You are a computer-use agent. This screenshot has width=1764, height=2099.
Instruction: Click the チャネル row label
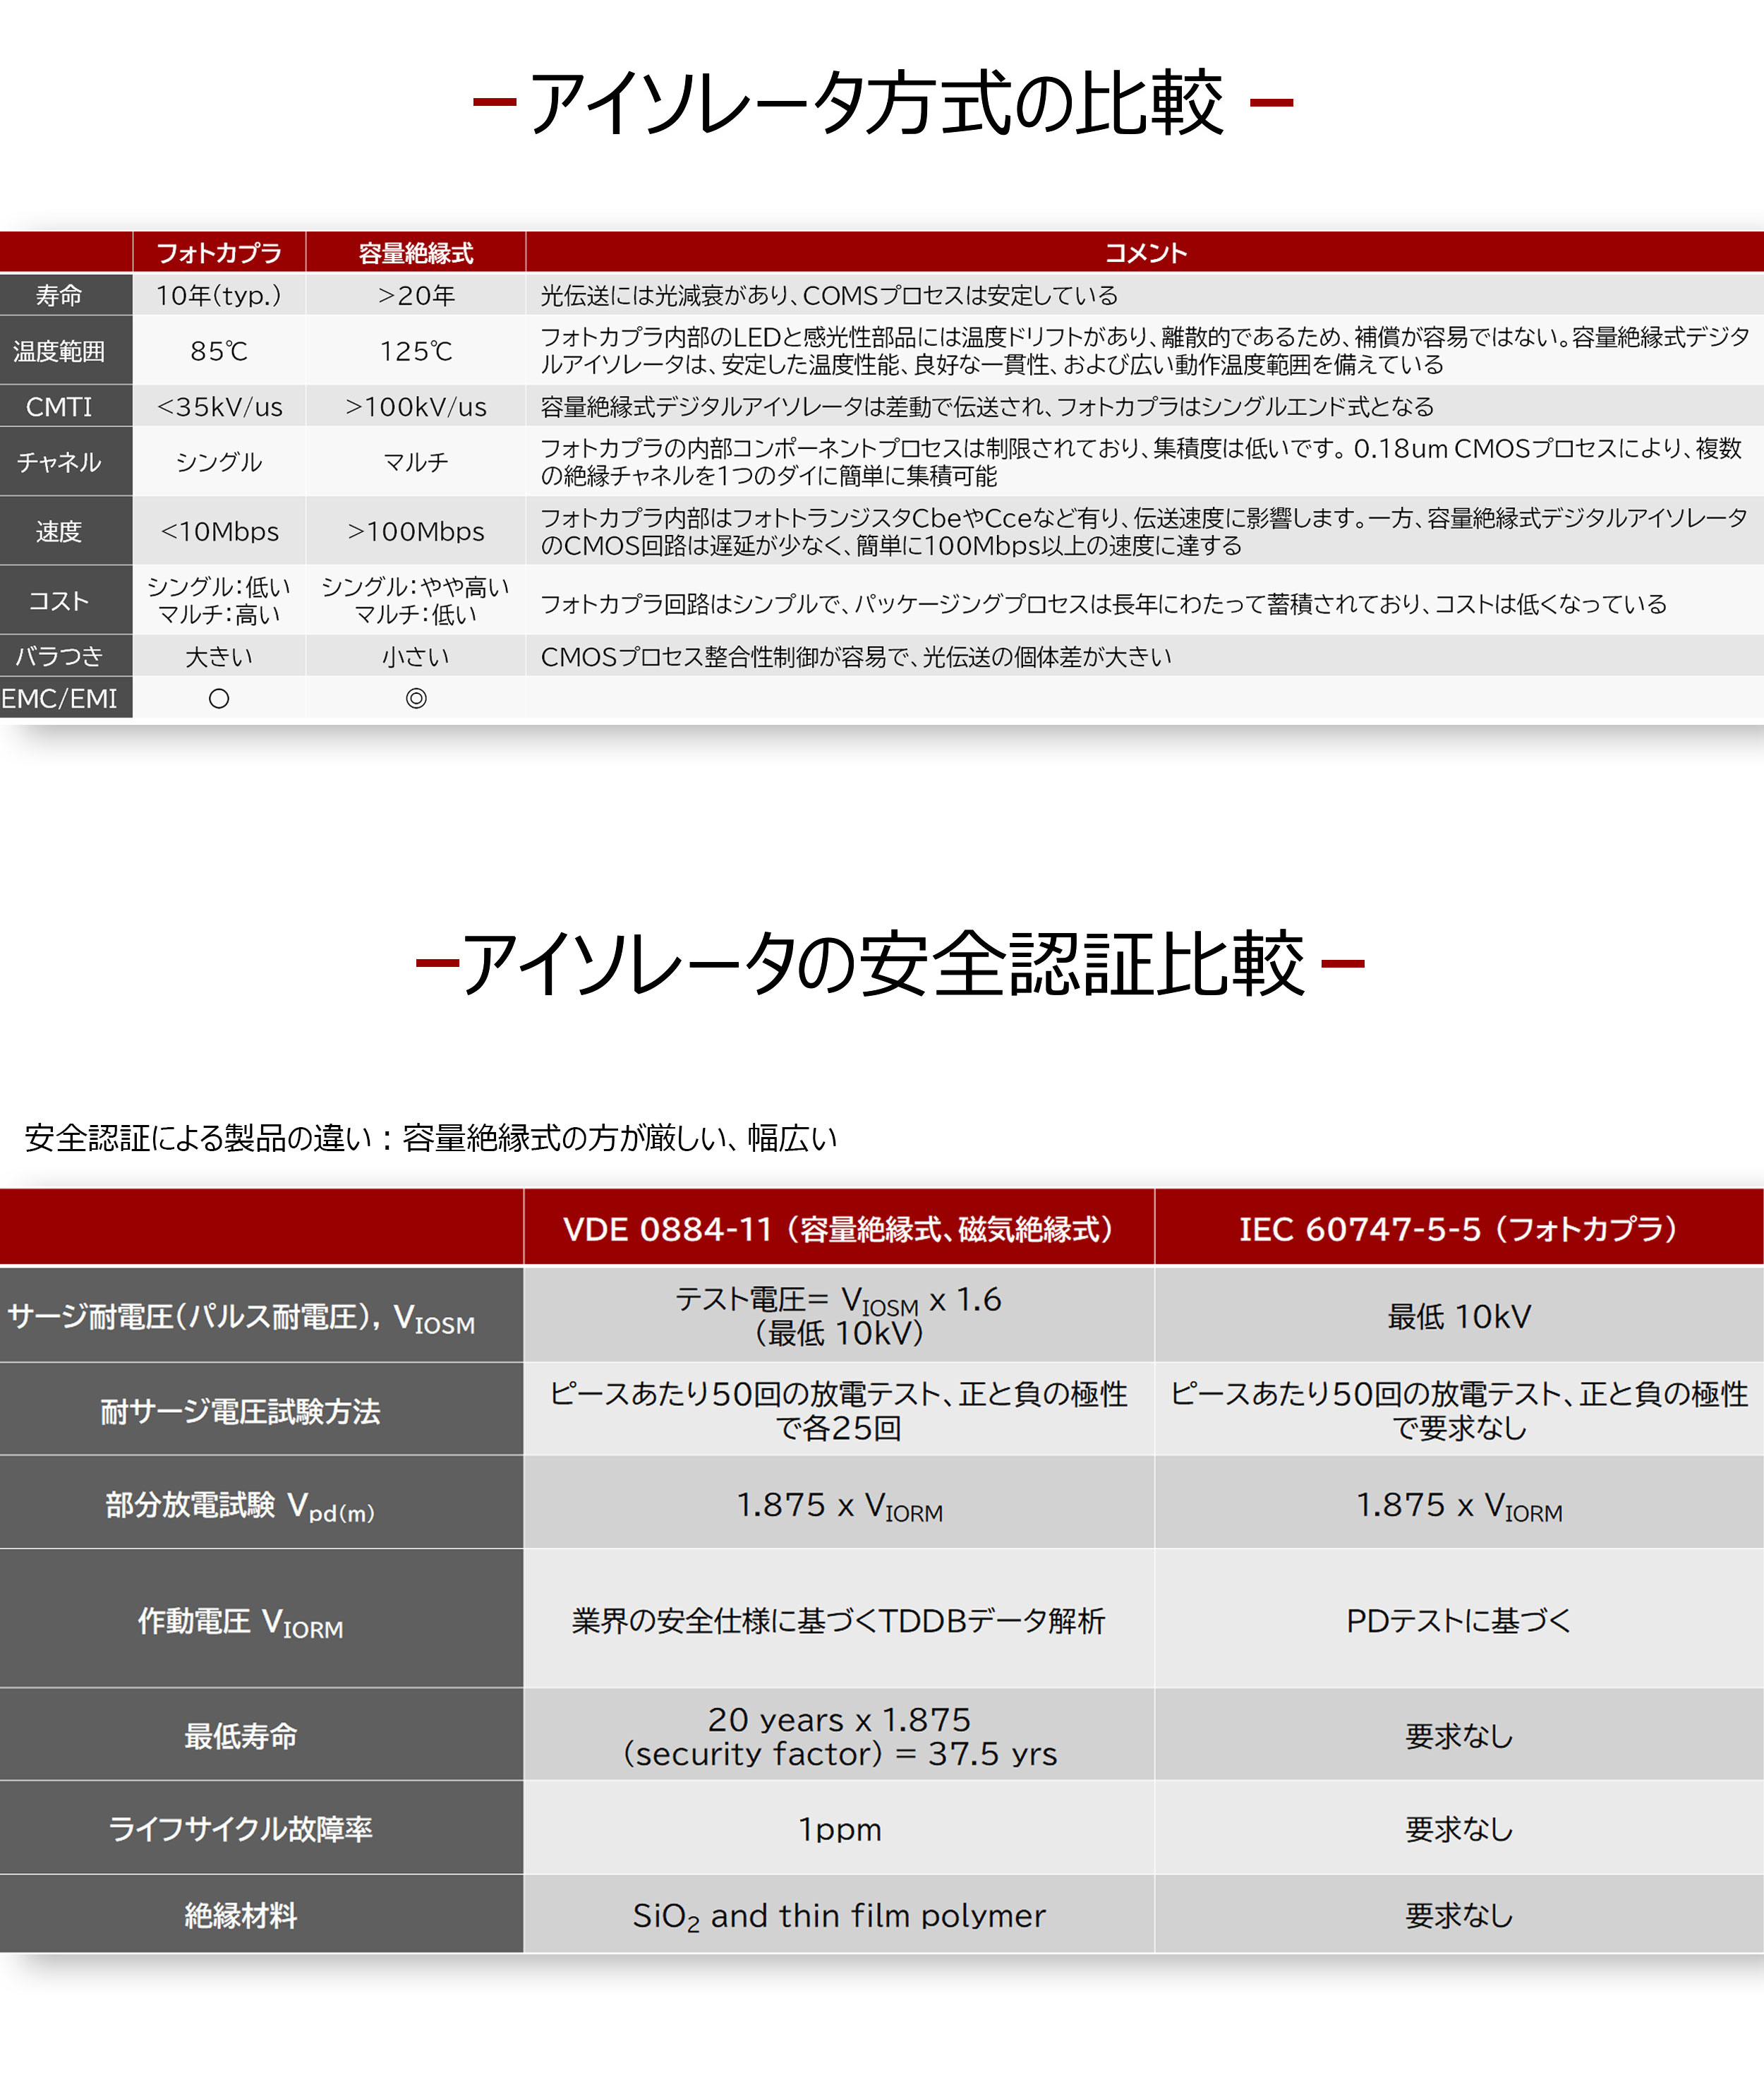59,462
